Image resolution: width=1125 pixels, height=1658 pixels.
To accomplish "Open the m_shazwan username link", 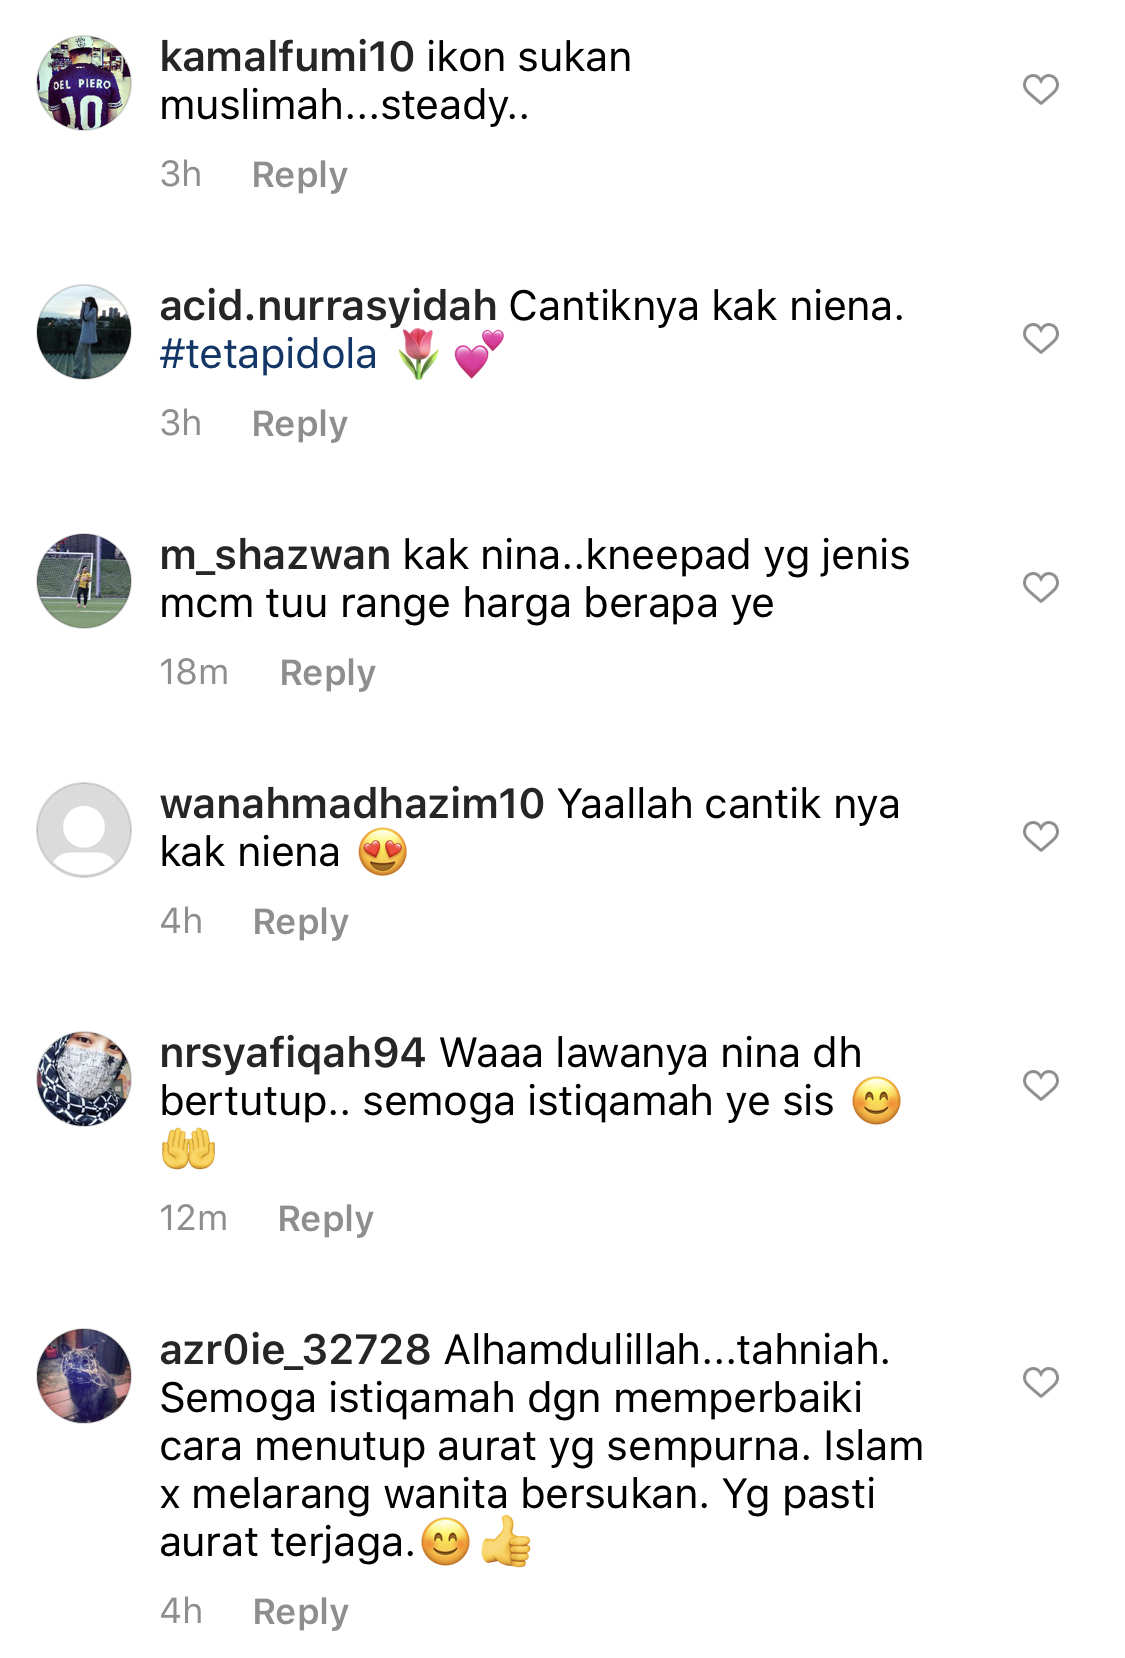I will click(275, 555).
